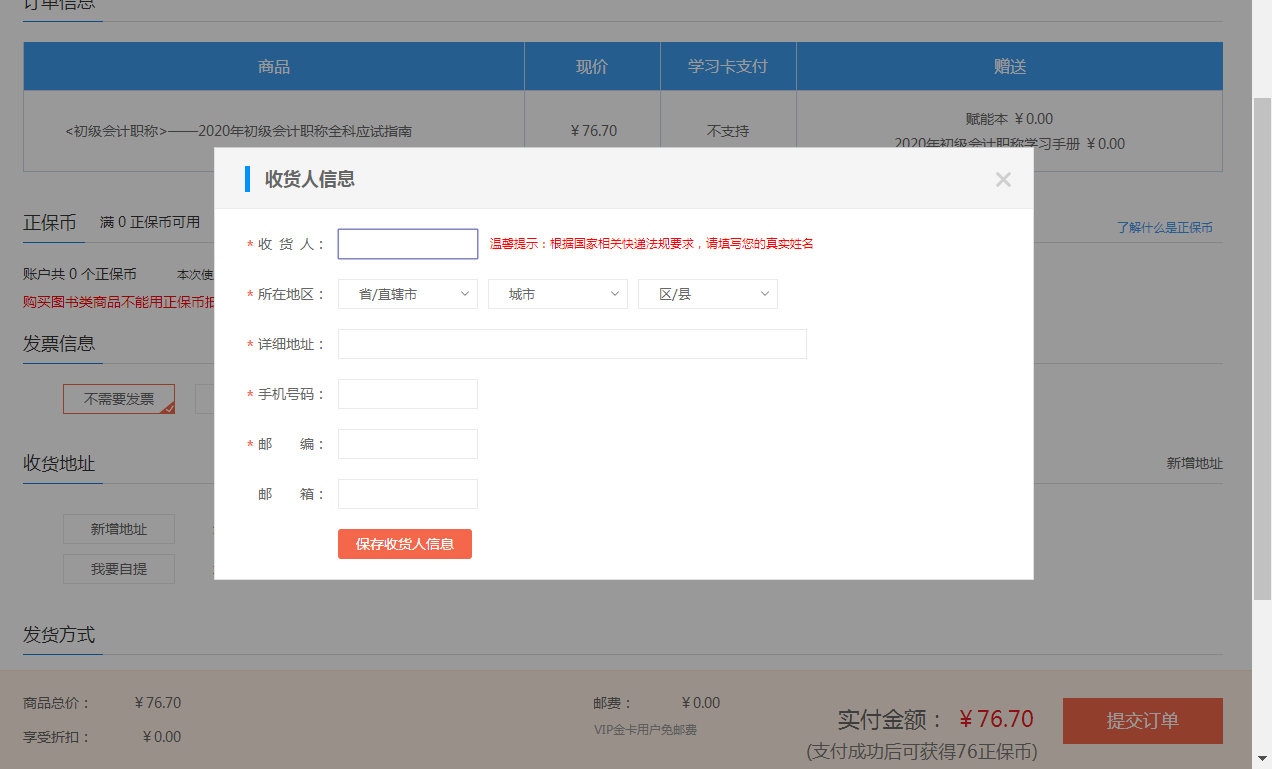Open the 了解什么是正保币 help link

pyautogui.click(x=1165, y=227)
